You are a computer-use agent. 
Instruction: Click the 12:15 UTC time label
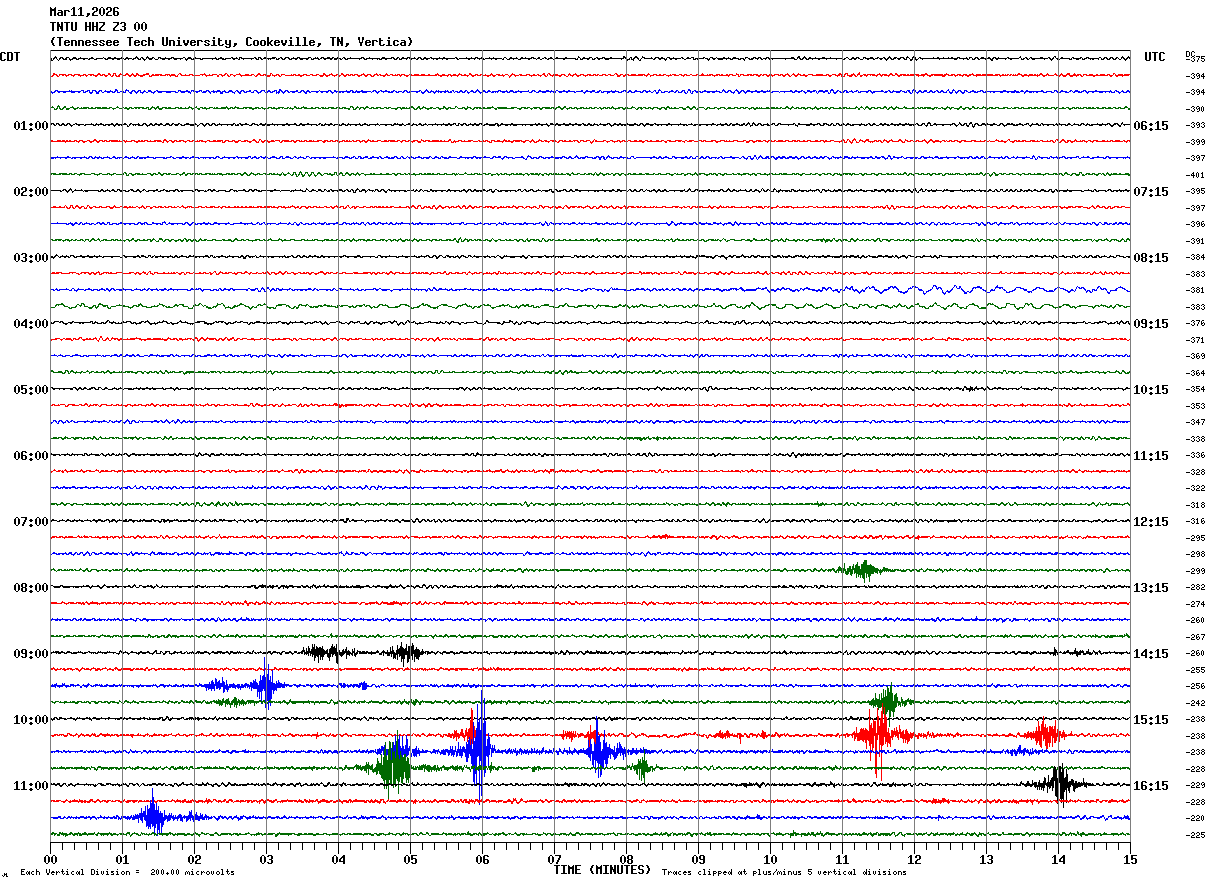click(1151, 522)
